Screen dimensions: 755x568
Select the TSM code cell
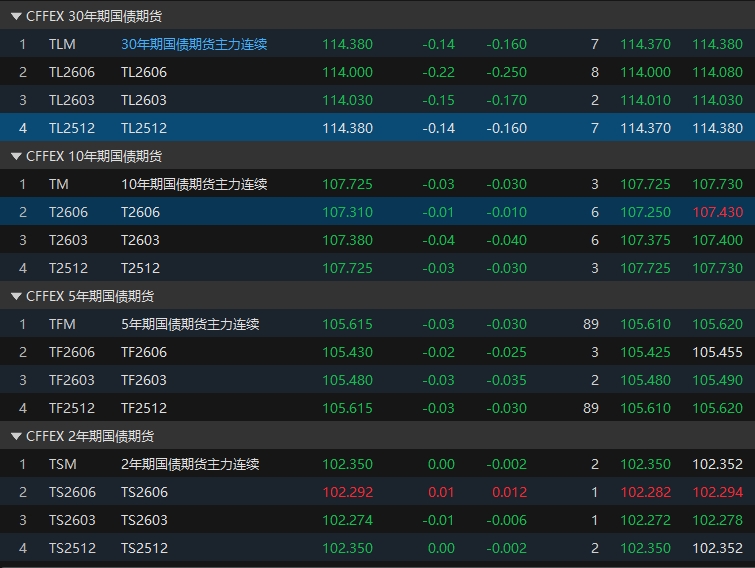pos(63,465)
